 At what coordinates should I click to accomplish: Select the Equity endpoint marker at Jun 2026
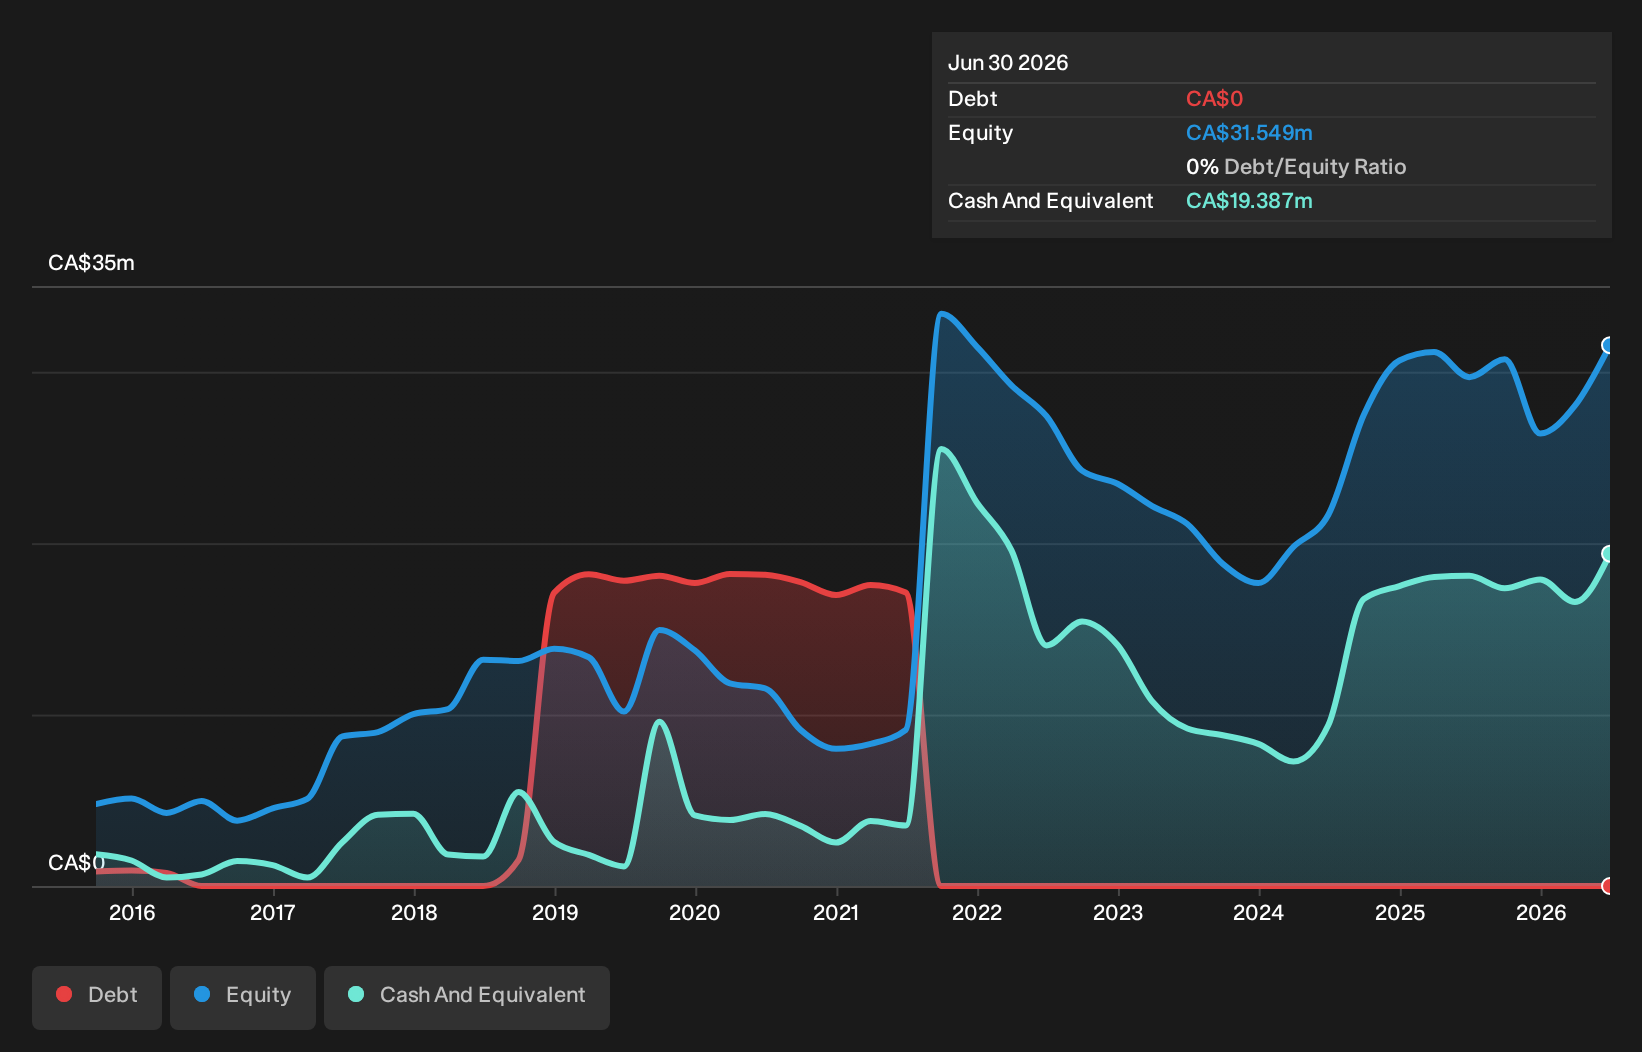click(1608, 345)
